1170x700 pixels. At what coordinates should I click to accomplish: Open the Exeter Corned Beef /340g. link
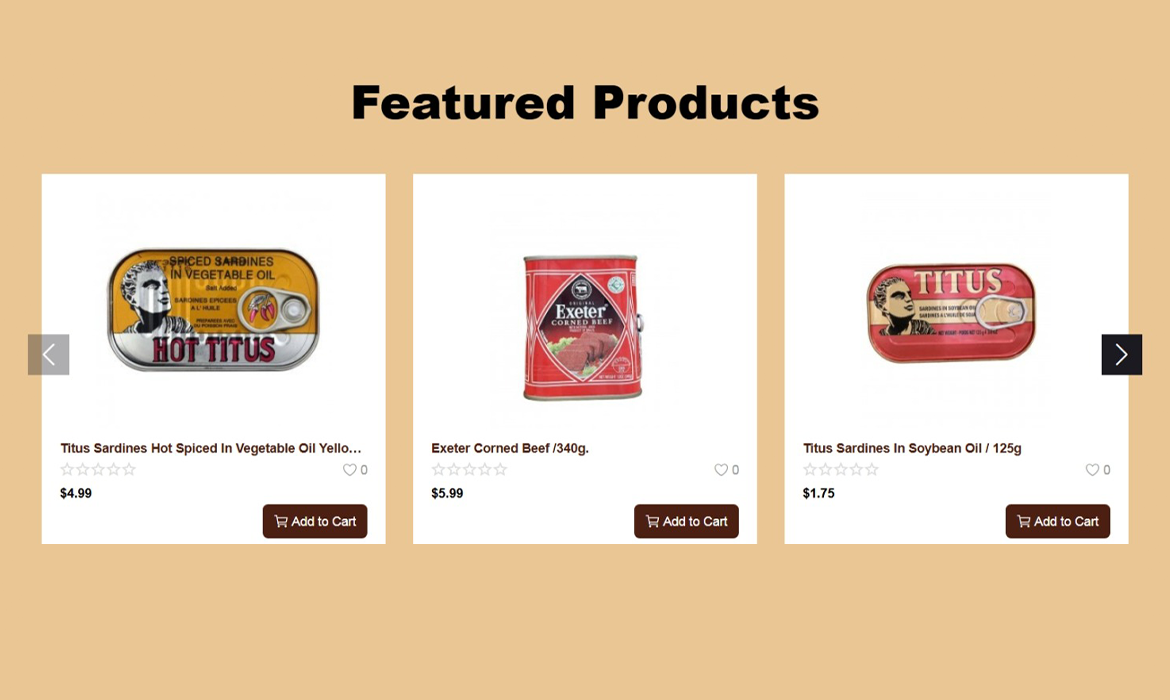[510, 448]
